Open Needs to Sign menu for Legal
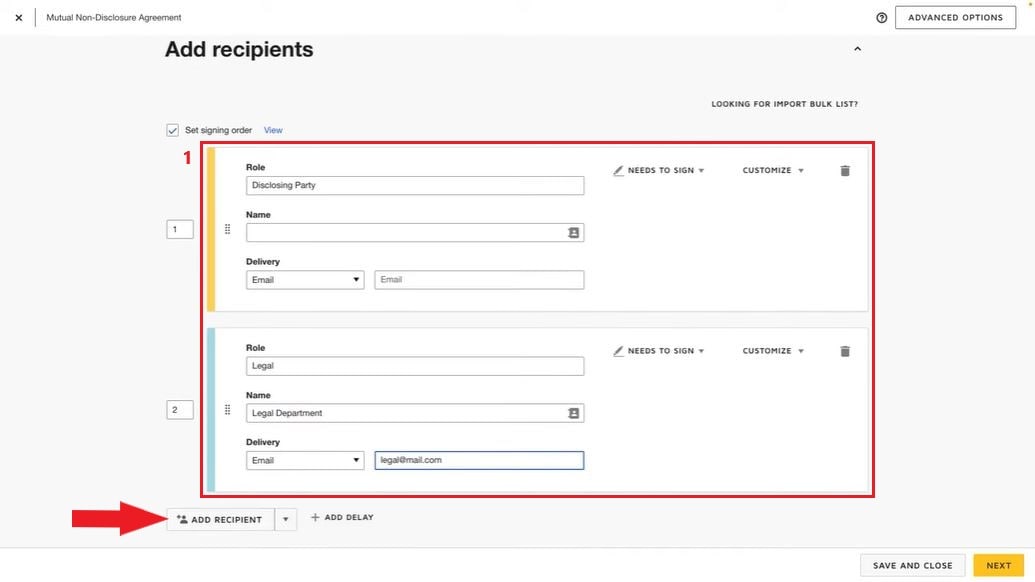The height and width of the screenshot is (582, 1035). tap(659, 352)
